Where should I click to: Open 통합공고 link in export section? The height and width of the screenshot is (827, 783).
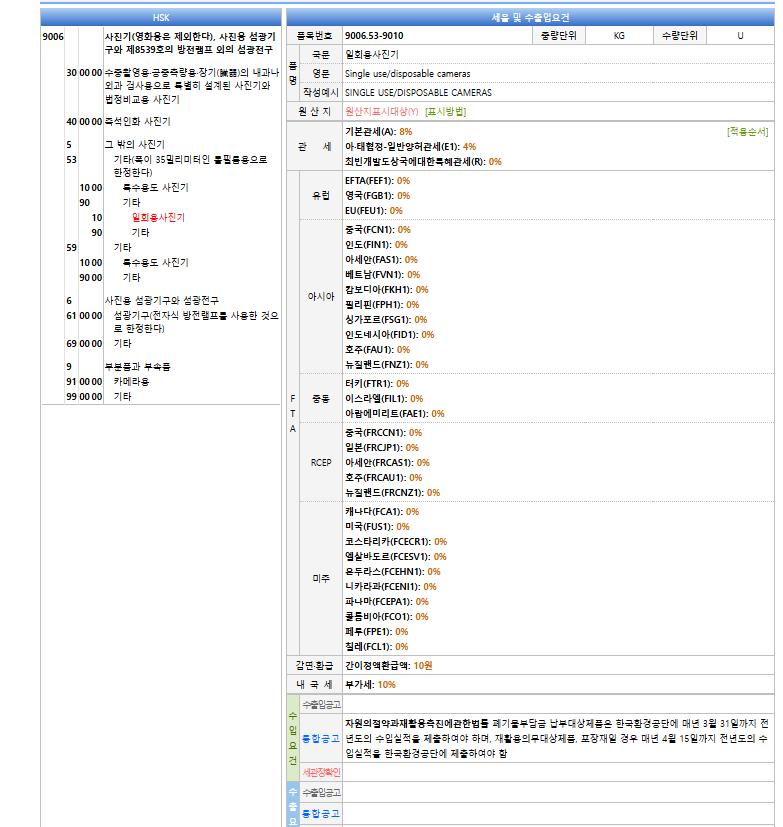pyautogui.click(x=321, y=813)
